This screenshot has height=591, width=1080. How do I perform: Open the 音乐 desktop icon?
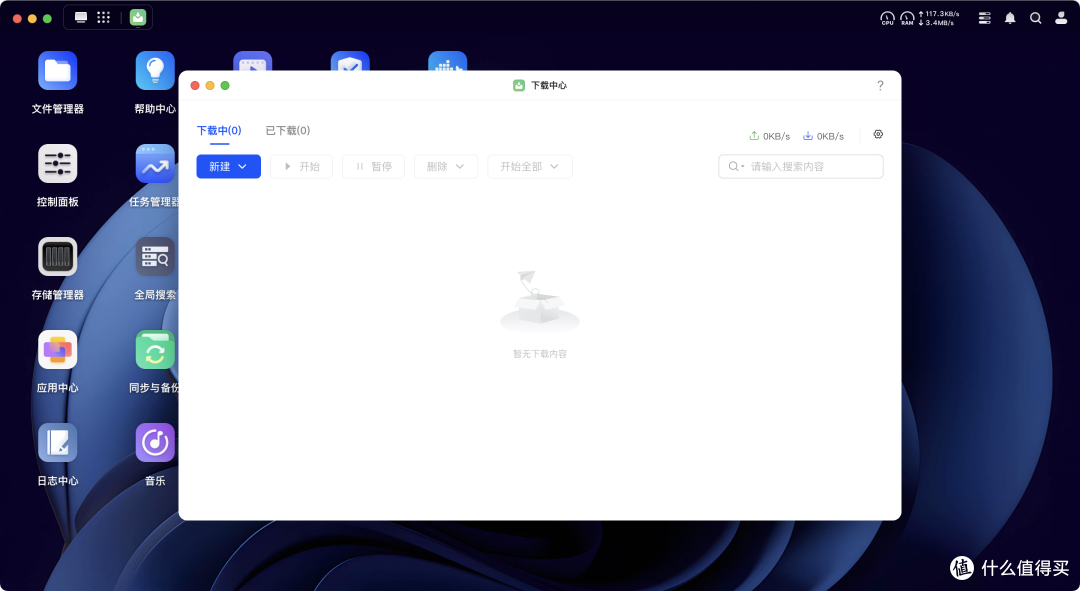click(x=155, y=443)
